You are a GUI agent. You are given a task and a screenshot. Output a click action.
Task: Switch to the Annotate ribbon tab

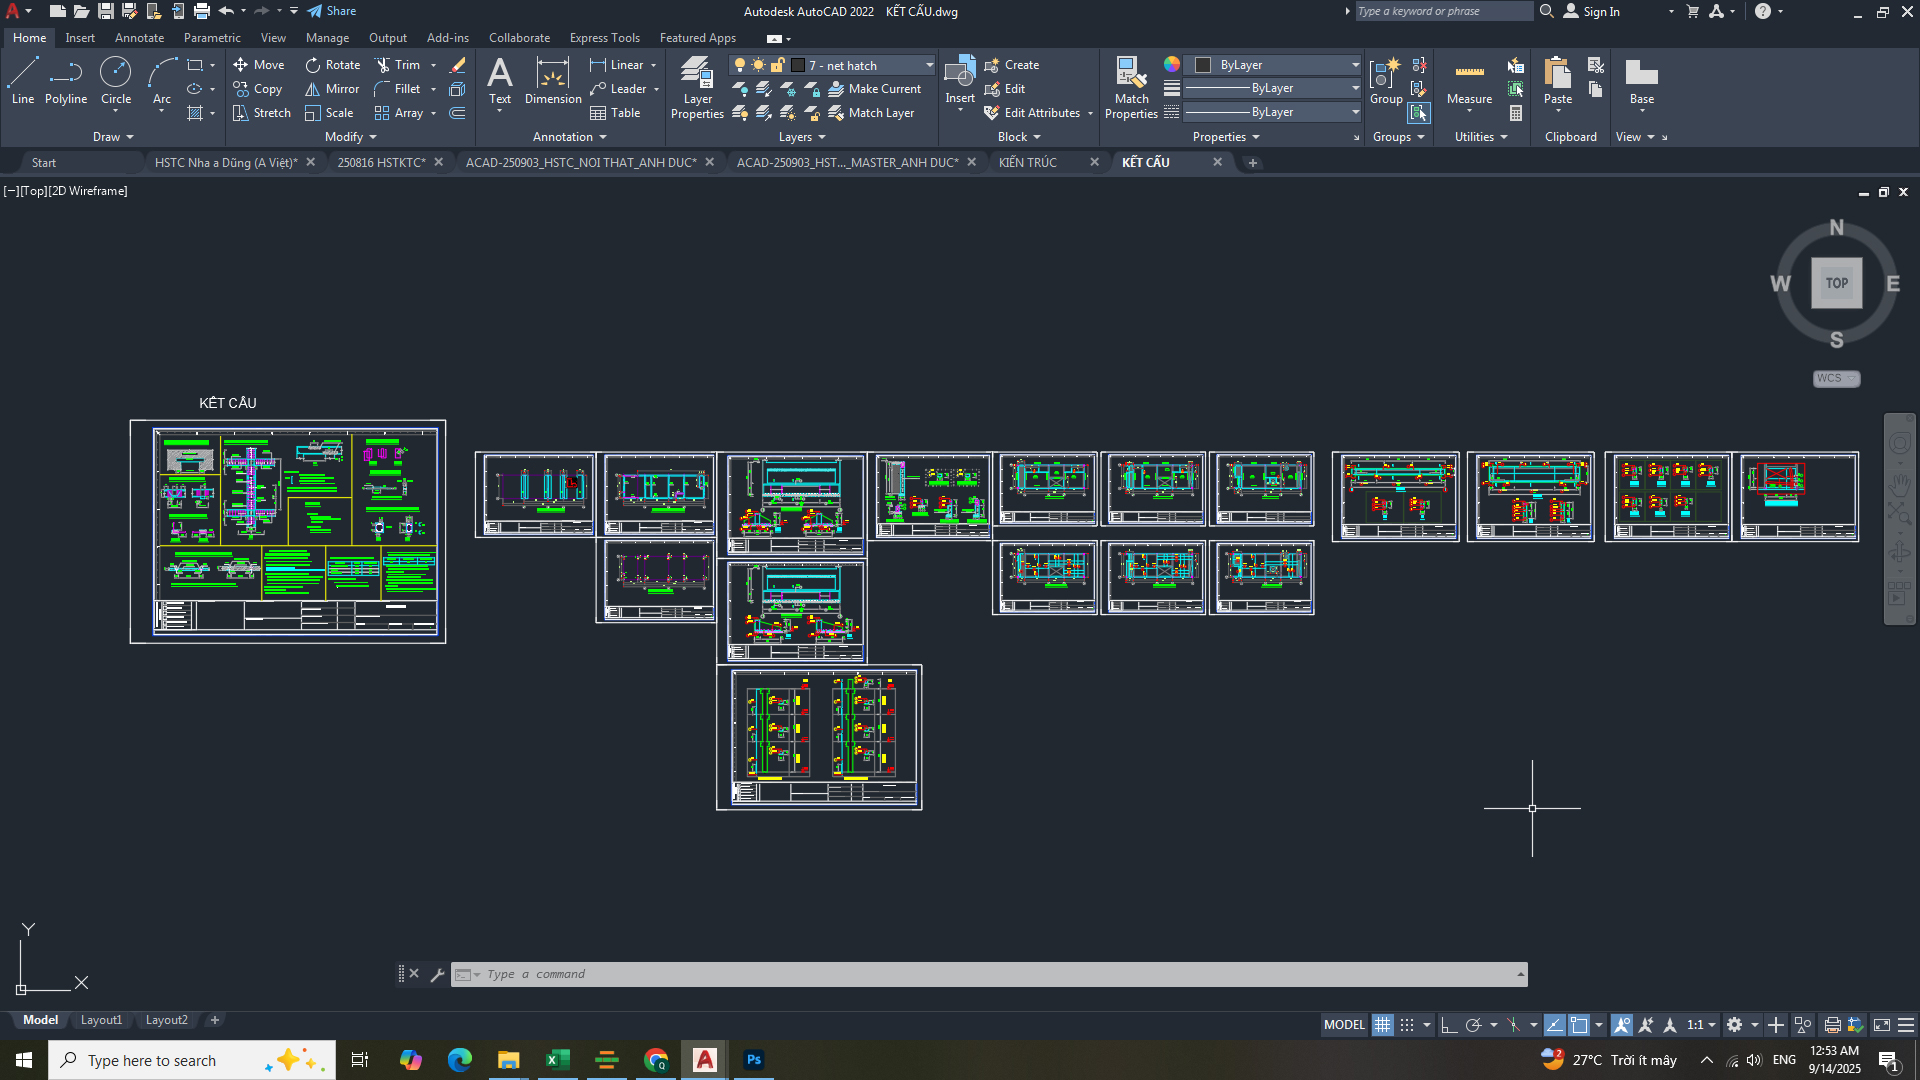139,38
